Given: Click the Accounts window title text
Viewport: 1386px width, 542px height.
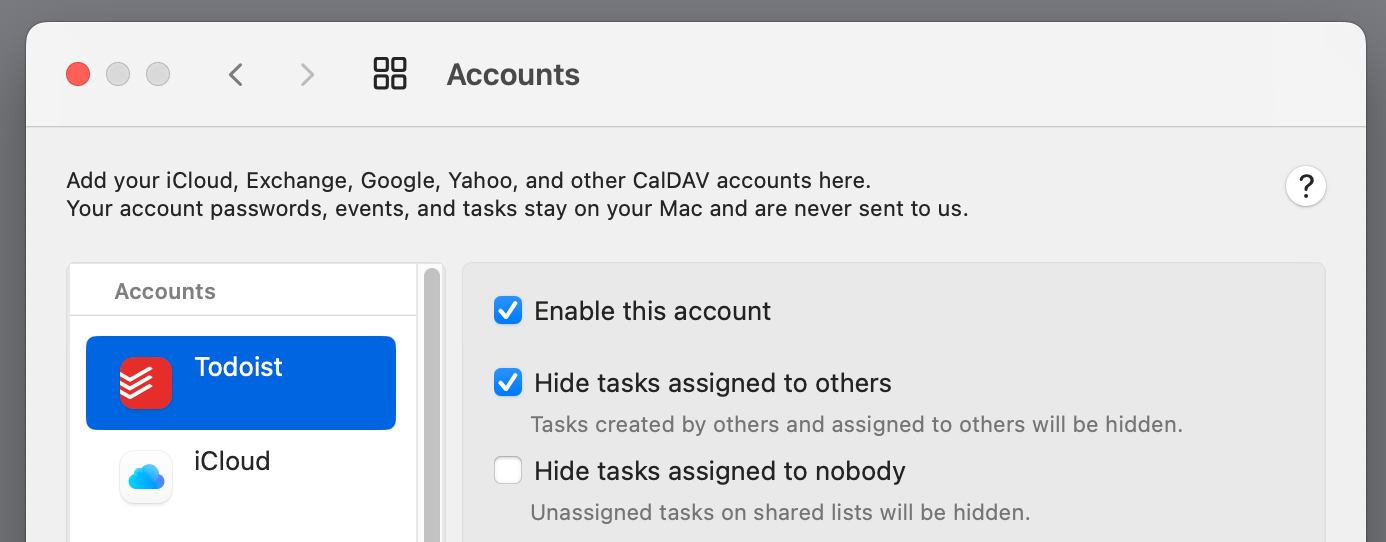Looking at the screenshot, I should point(513,75).
